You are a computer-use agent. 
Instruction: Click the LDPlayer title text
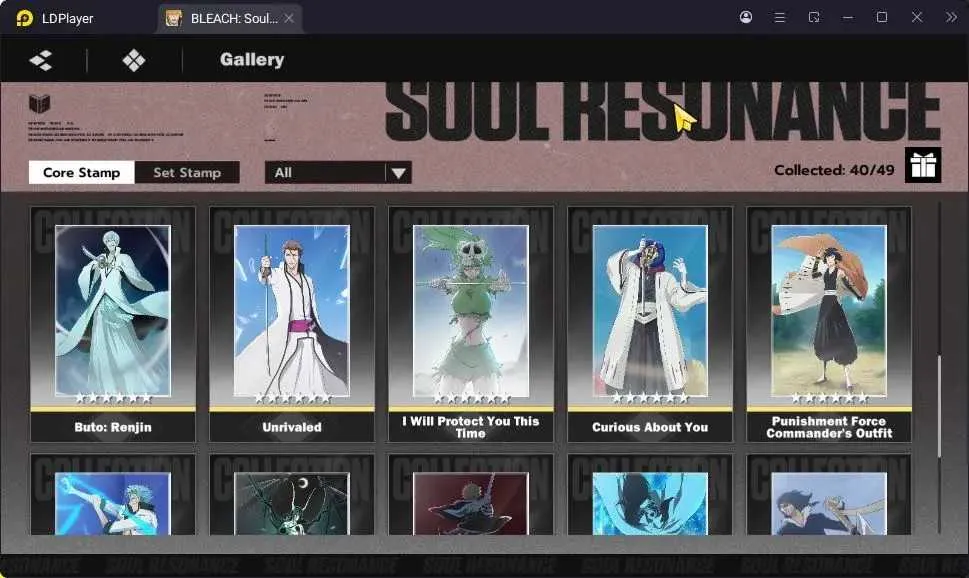(67, 19)
